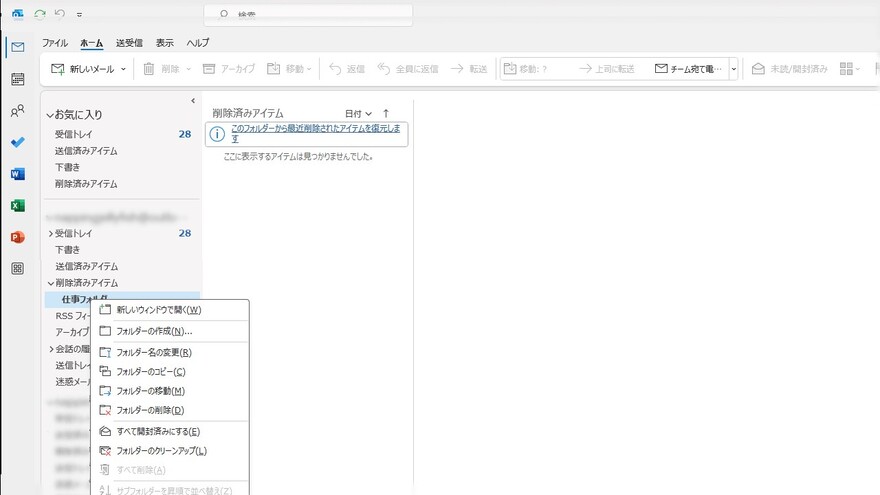Open the 削除 dropdown arrow
The width and height of the screenshot is (880, 495).
189,69
